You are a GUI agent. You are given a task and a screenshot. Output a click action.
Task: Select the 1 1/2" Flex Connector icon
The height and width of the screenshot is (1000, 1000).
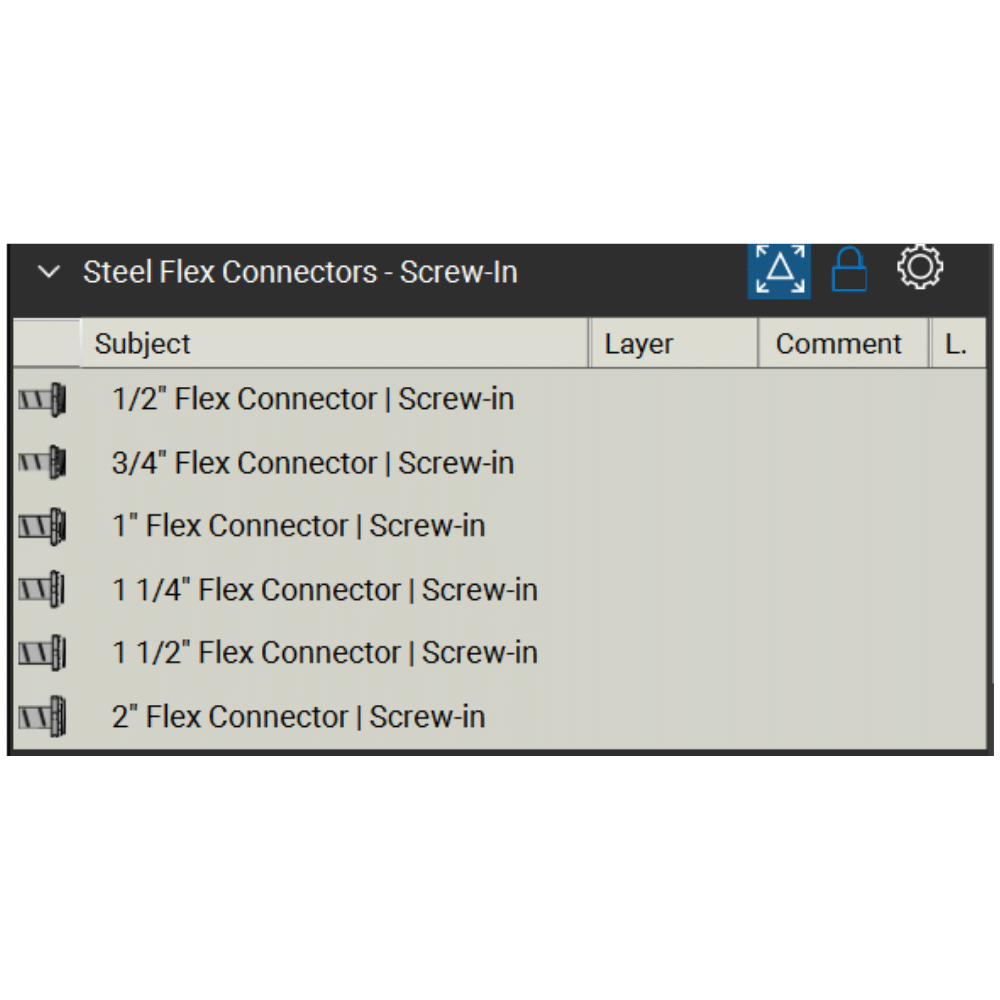pyautogui.click(x=42, y=653)
